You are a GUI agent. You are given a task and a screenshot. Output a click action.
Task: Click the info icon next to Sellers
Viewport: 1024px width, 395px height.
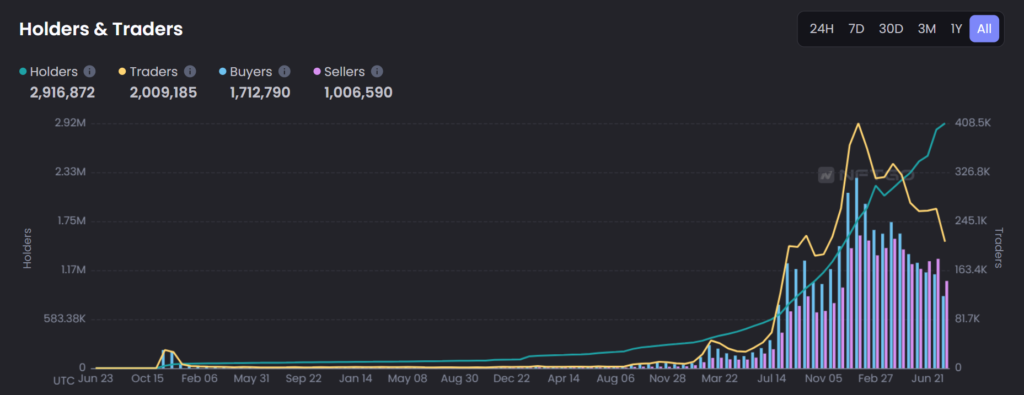tap(377, 72)
